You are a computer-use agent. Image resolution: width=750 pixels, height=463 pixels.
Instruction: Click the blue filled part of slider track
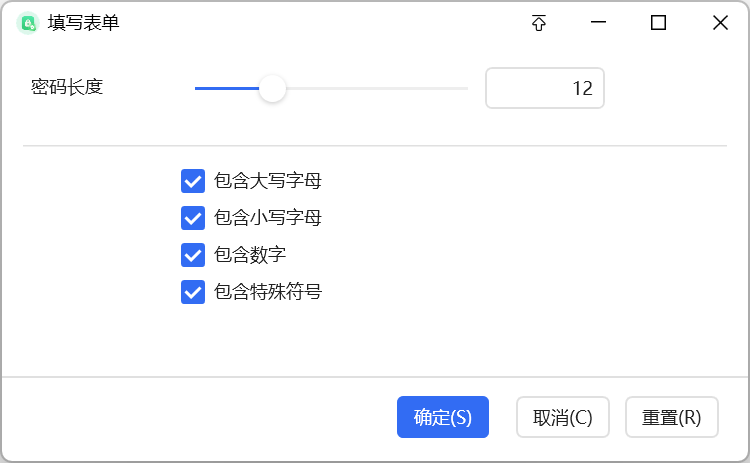(x=227, y=88)
